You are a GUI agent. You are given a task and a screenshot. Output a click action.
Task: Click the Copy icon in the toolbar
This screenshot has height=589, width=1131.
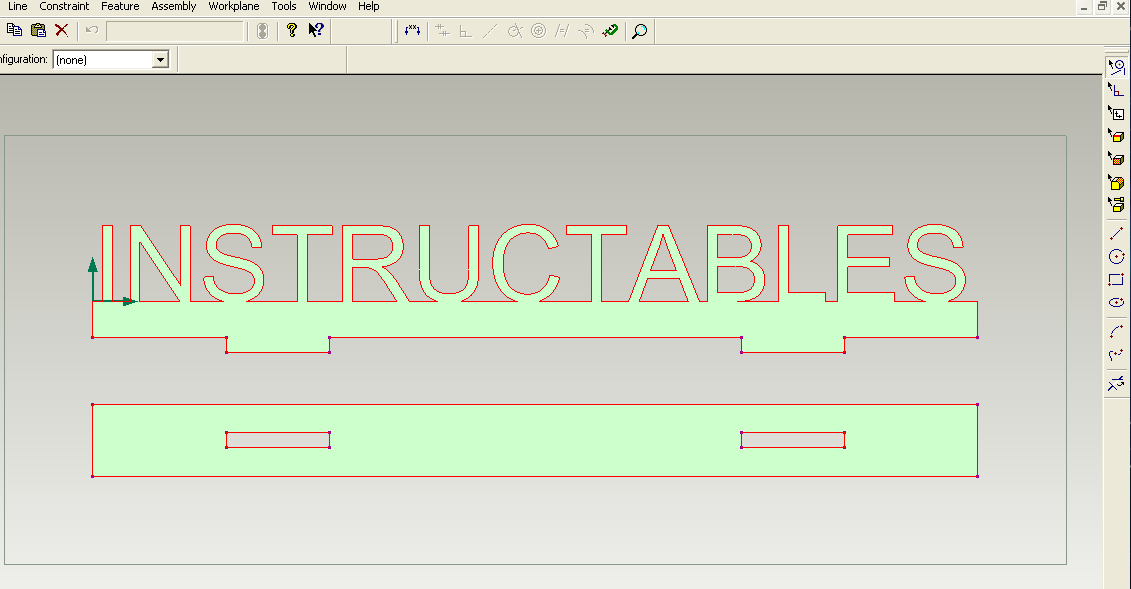tap(14, 30)
